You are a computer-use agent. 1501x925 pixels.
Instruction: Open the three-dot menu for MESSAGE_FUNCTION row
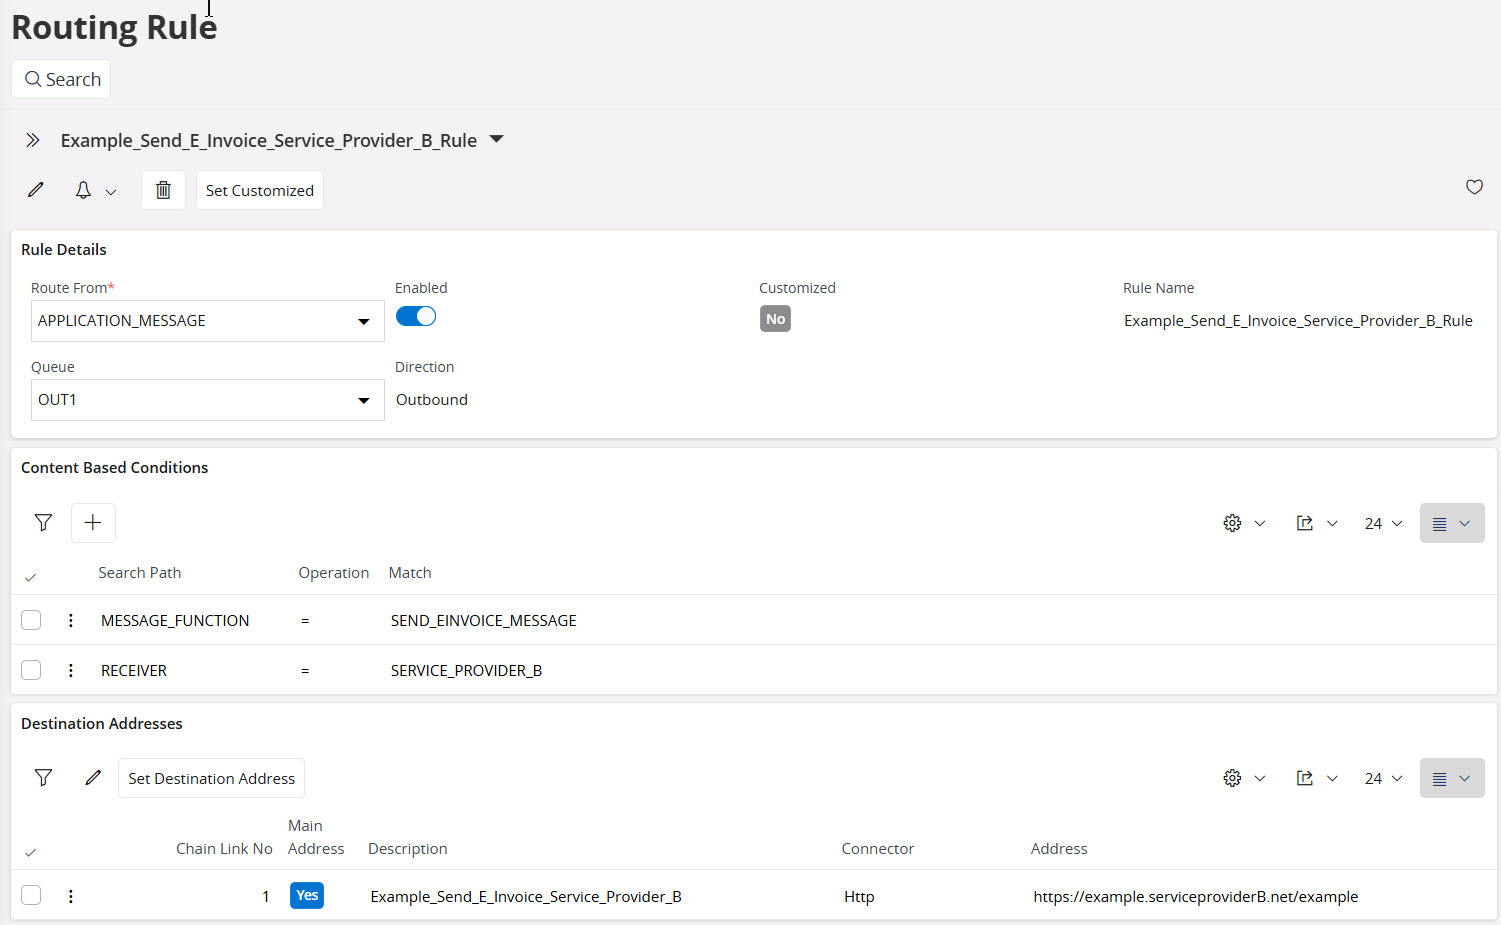click(x=71, y=620)
